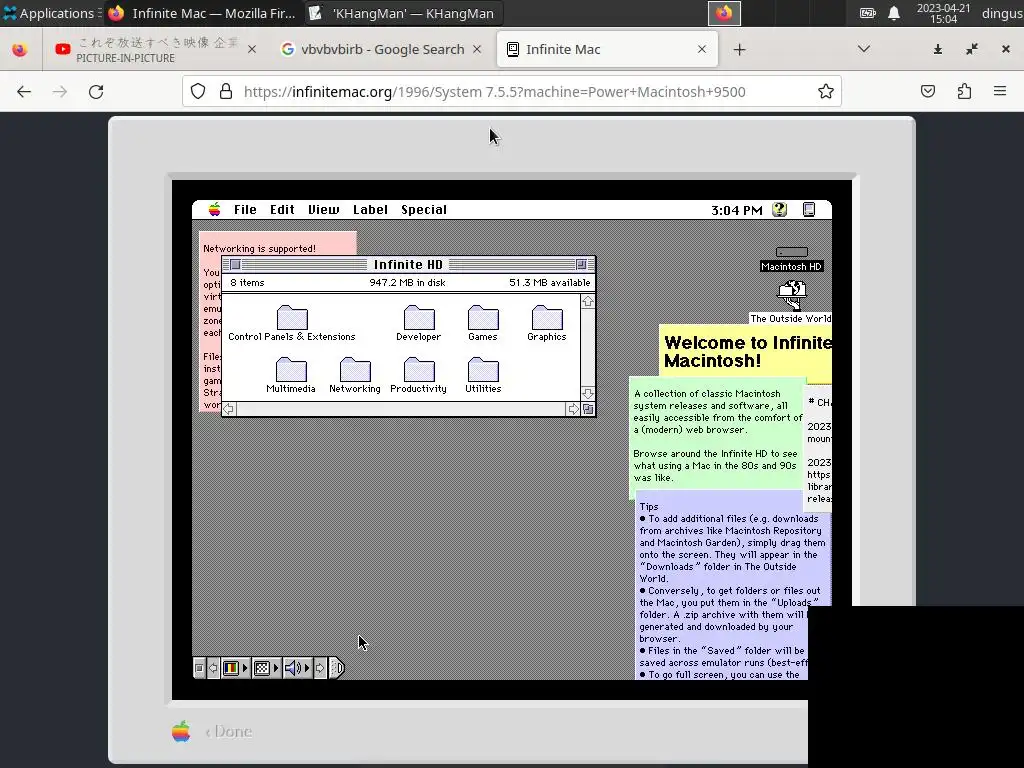
Task: Close the Infinite Mac browser tab
Action: pyautogui.click(x=701, y=49)
